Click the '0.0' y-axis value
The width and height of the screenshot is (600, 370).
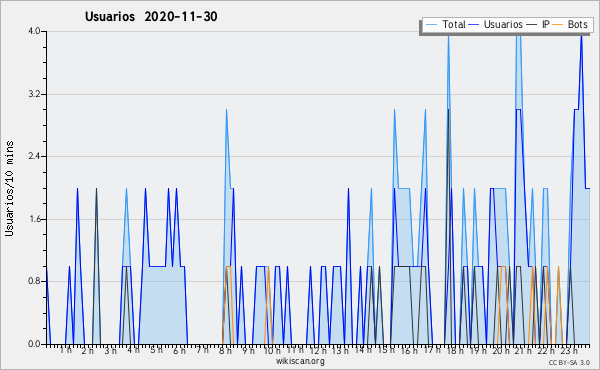click(x=34, y=344)
